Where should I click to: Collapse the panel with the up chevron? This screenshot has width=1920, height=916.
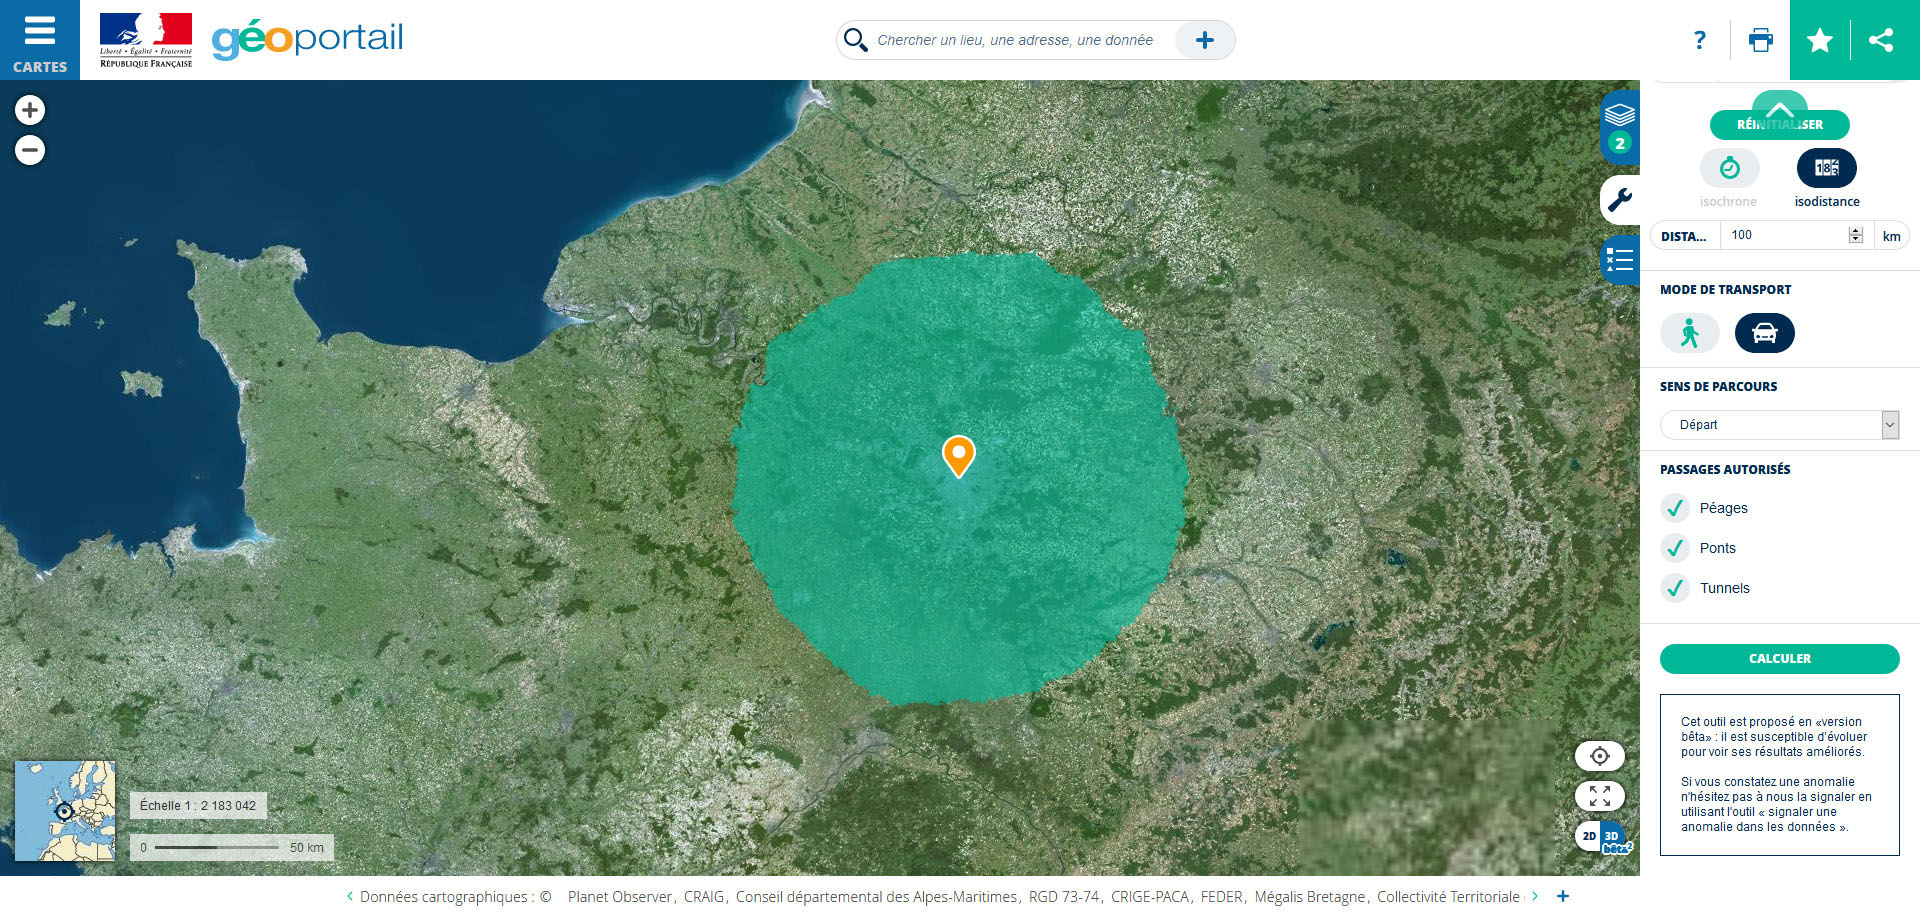click(1780, 107)
